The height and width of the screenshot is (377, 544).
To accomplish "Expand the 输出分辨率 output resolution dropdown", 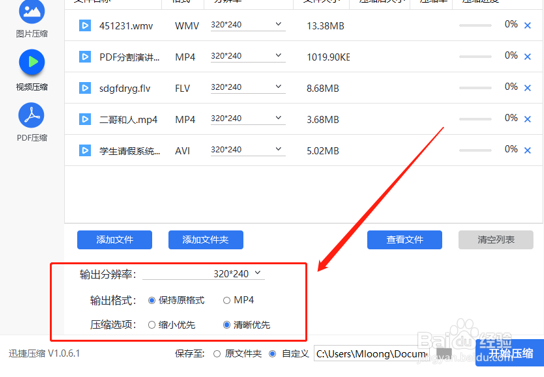I will coord(204,274).
